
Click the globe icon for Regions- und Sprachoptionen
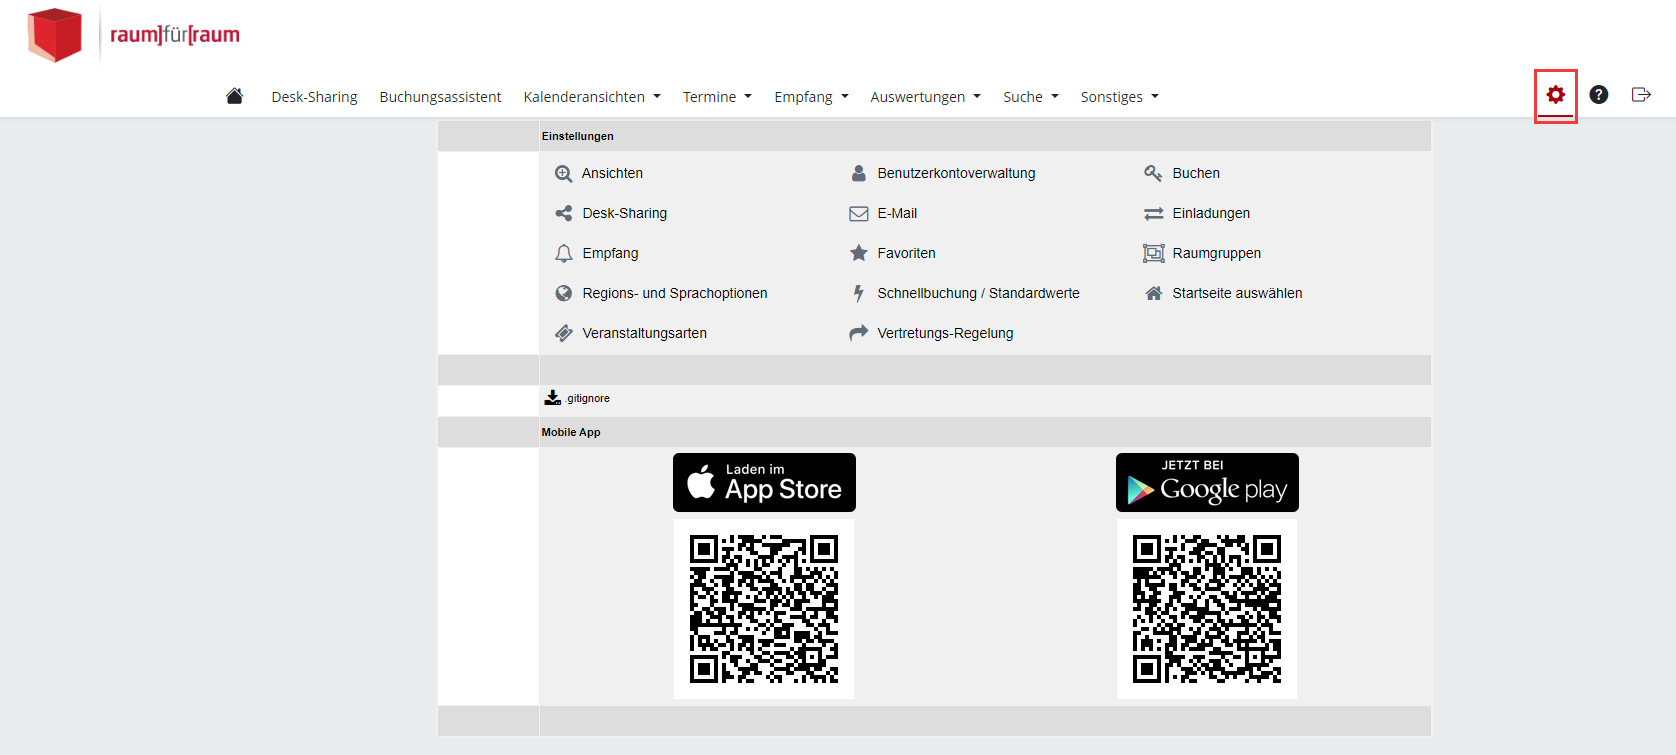point(564,294)
